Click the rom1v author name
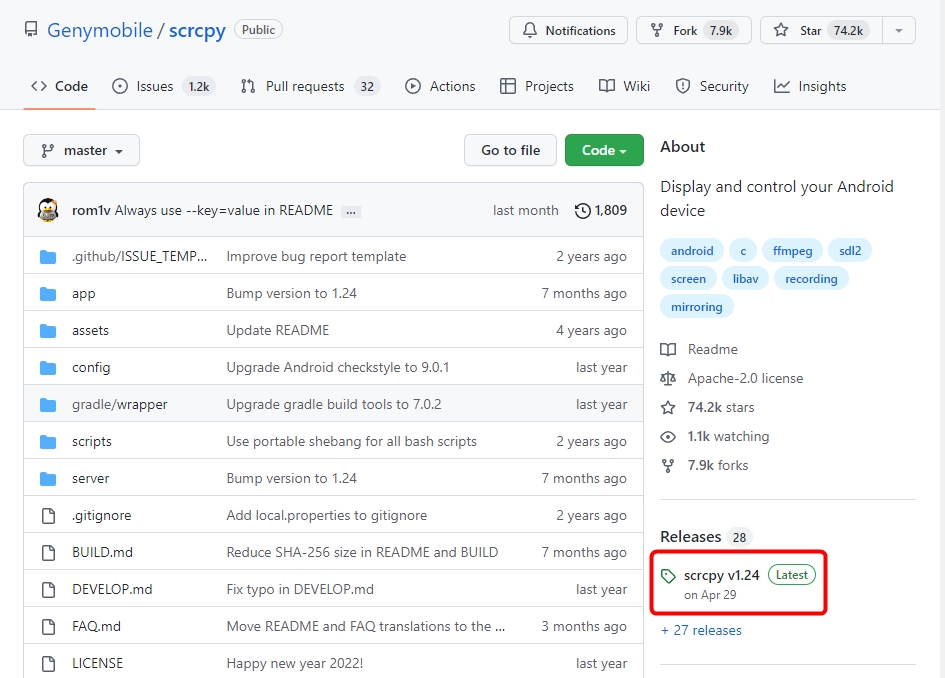Image resolution: width=945 pixels, height=678 pixels. [x=91, y=210]
